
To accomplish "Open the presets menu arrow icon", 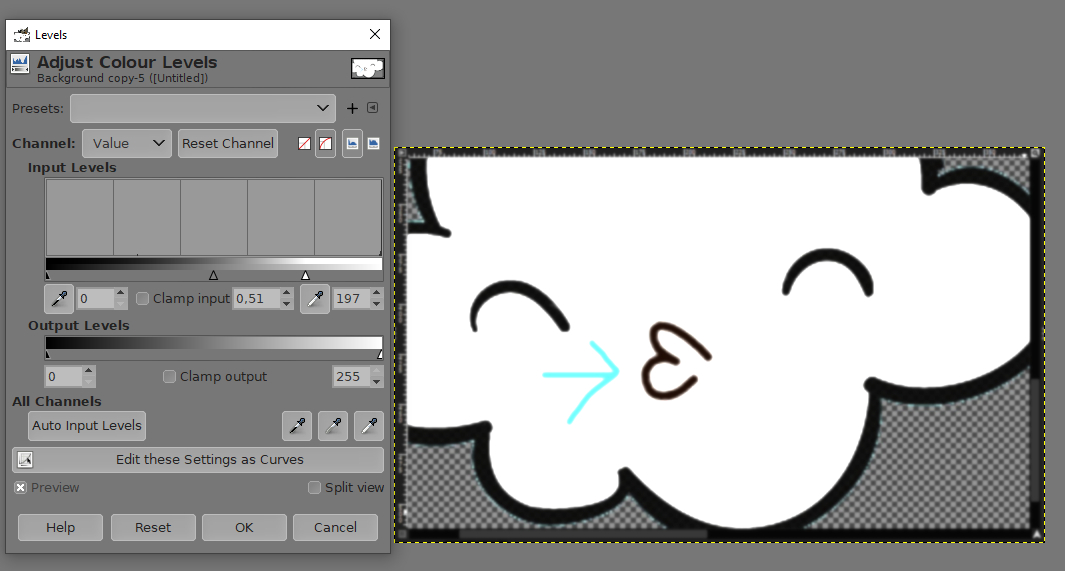I will [x=372, y=108].
